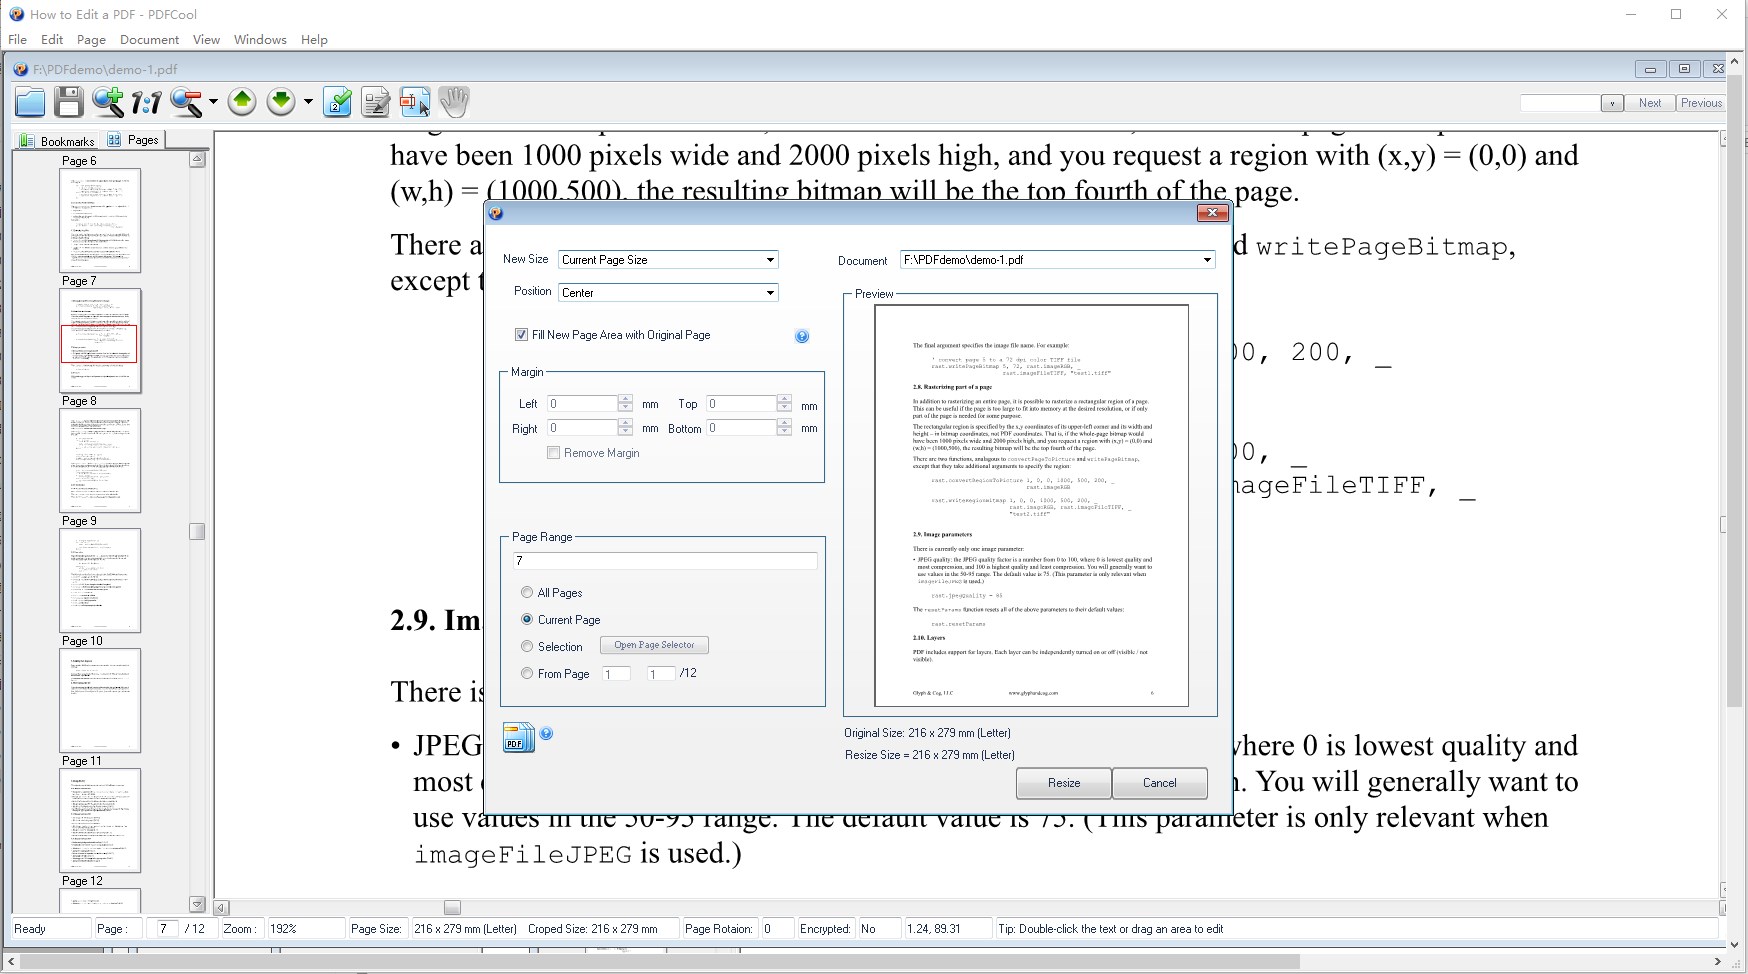The height and width of the screenshot is (974, 1748).
Task: Go to previous page with green up arrow
Action: (242, 102)
